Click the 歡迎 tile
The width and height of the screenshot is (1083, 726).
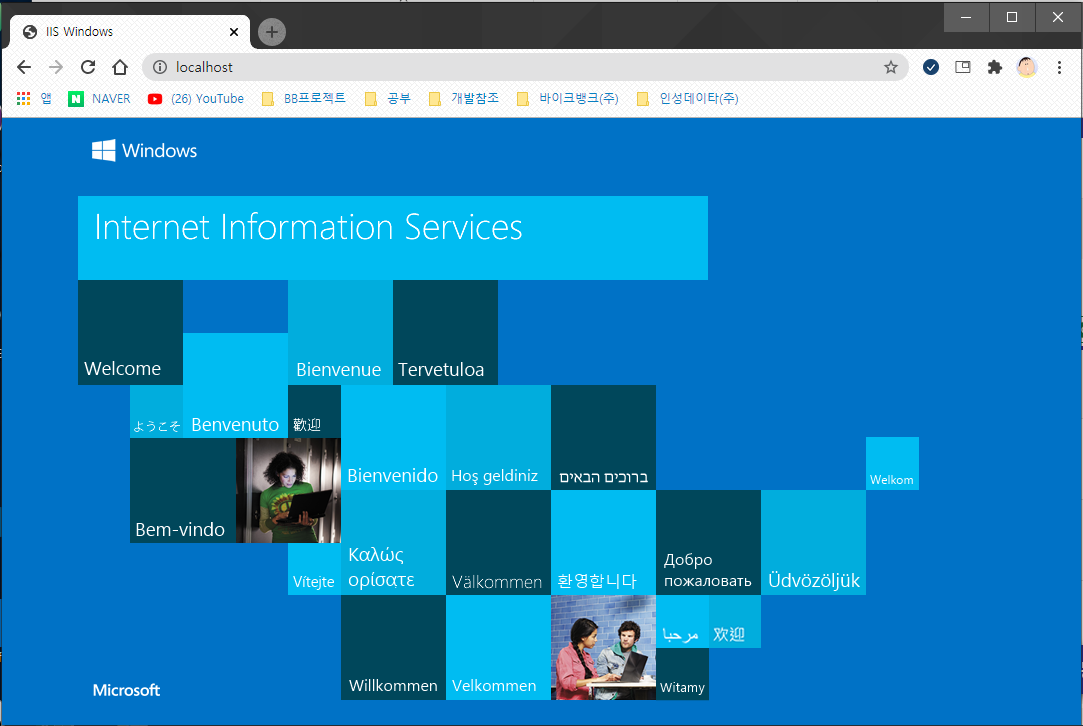(x=314, y=412)
